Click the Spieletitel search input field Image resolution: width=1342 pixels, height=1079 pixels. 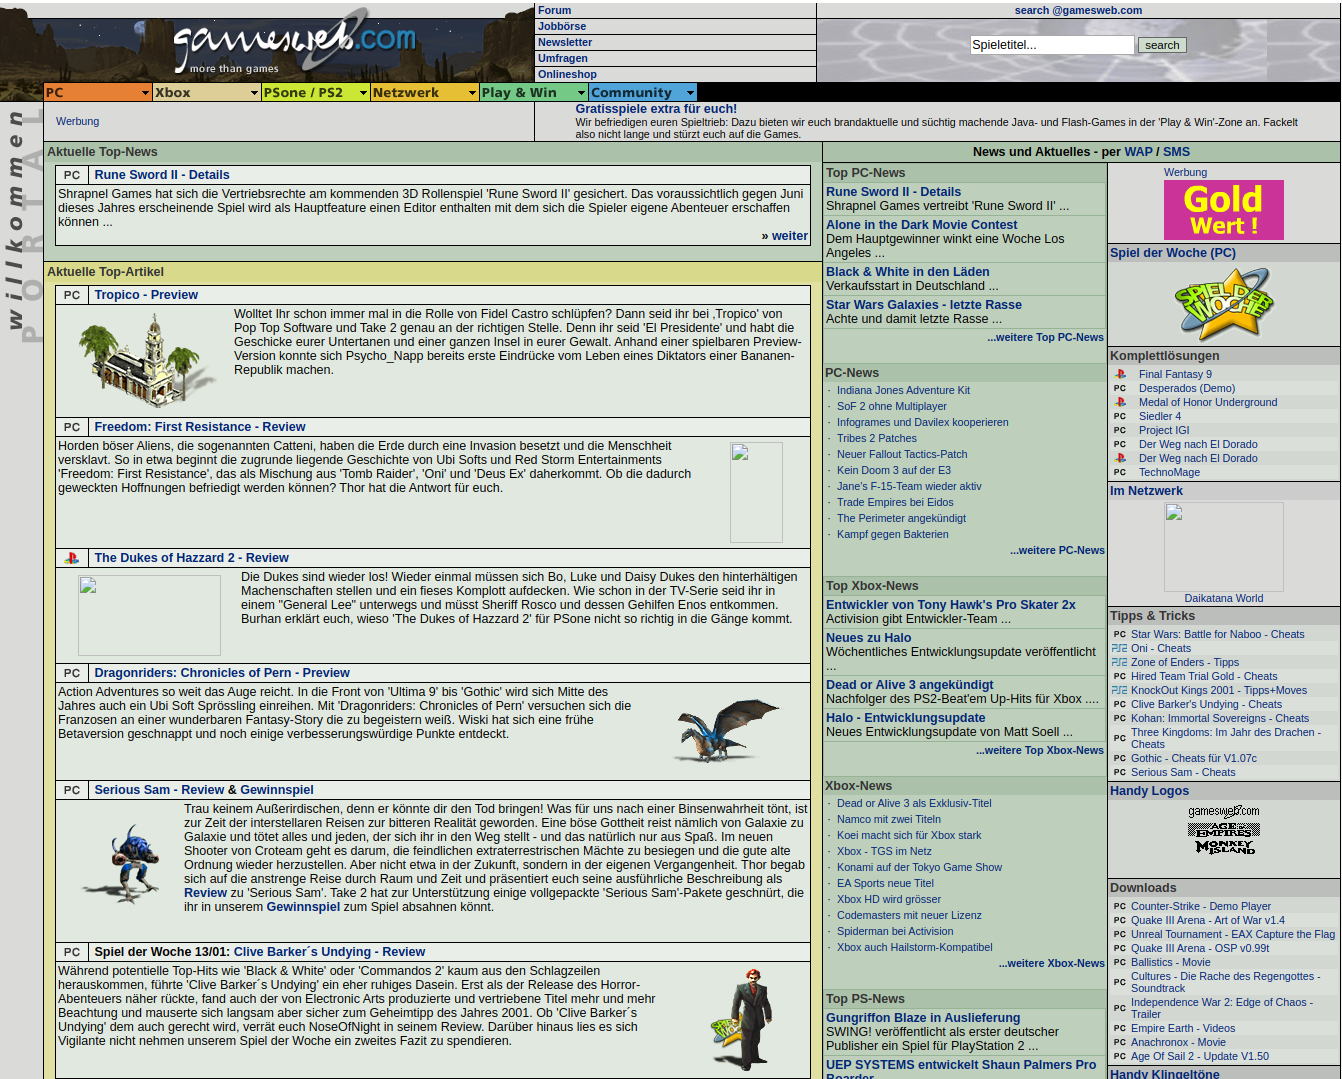pos(1052,45)
